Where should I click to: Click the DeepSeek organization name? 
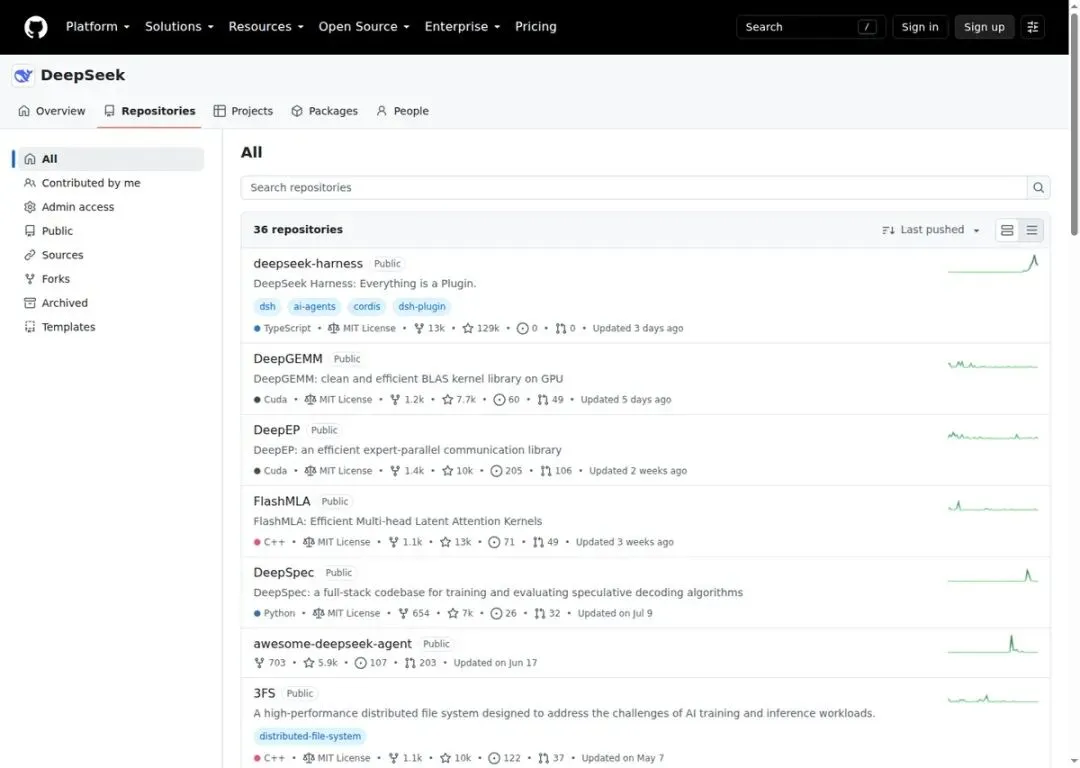[x=83, y=75]
